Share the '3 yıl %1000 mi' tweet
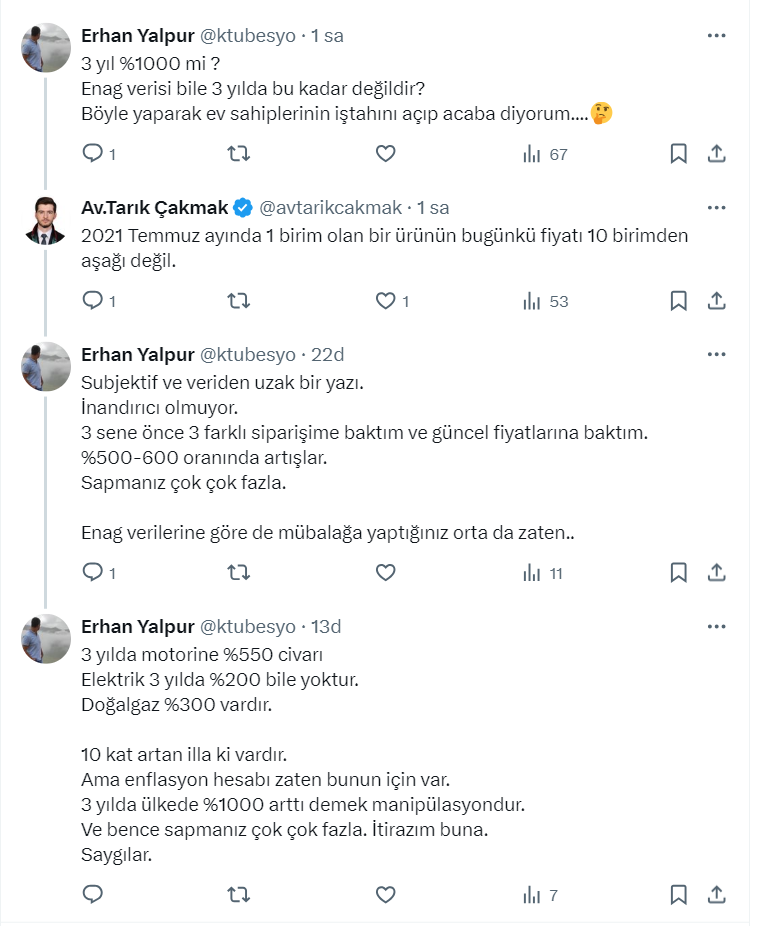The image size is (762, 926). click(x=716, y=154)
